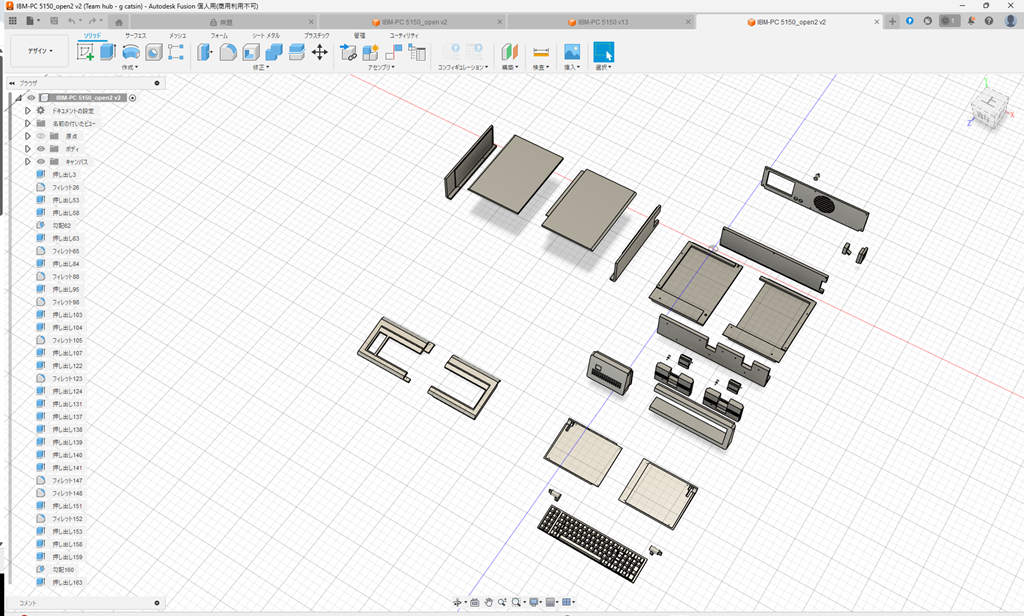Show the 原点 (Origin) folder
The width and height of the screenshot is (1024, 616).
coord(40,136)
